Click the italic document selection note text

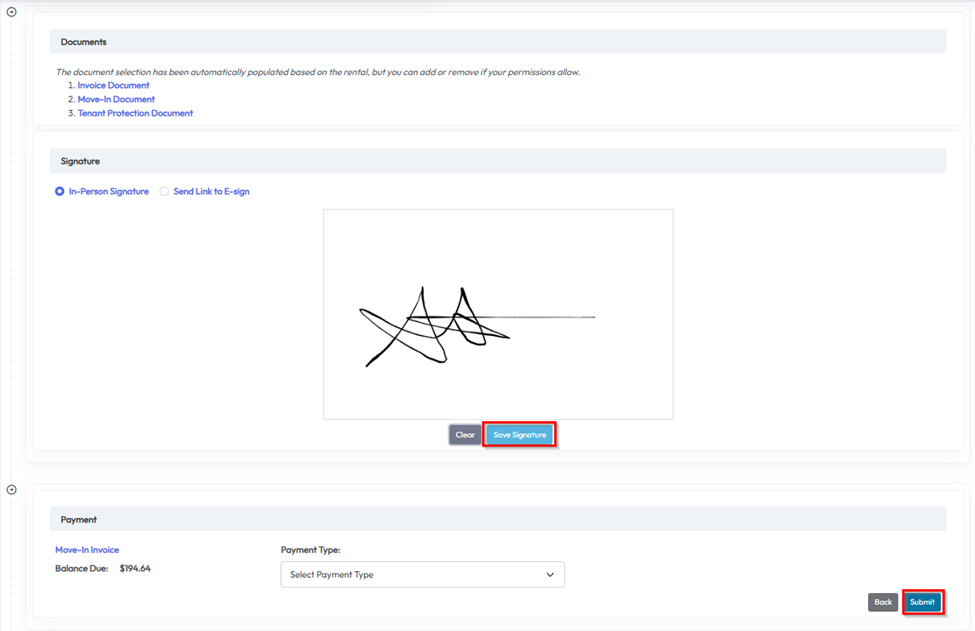(318, 72)
